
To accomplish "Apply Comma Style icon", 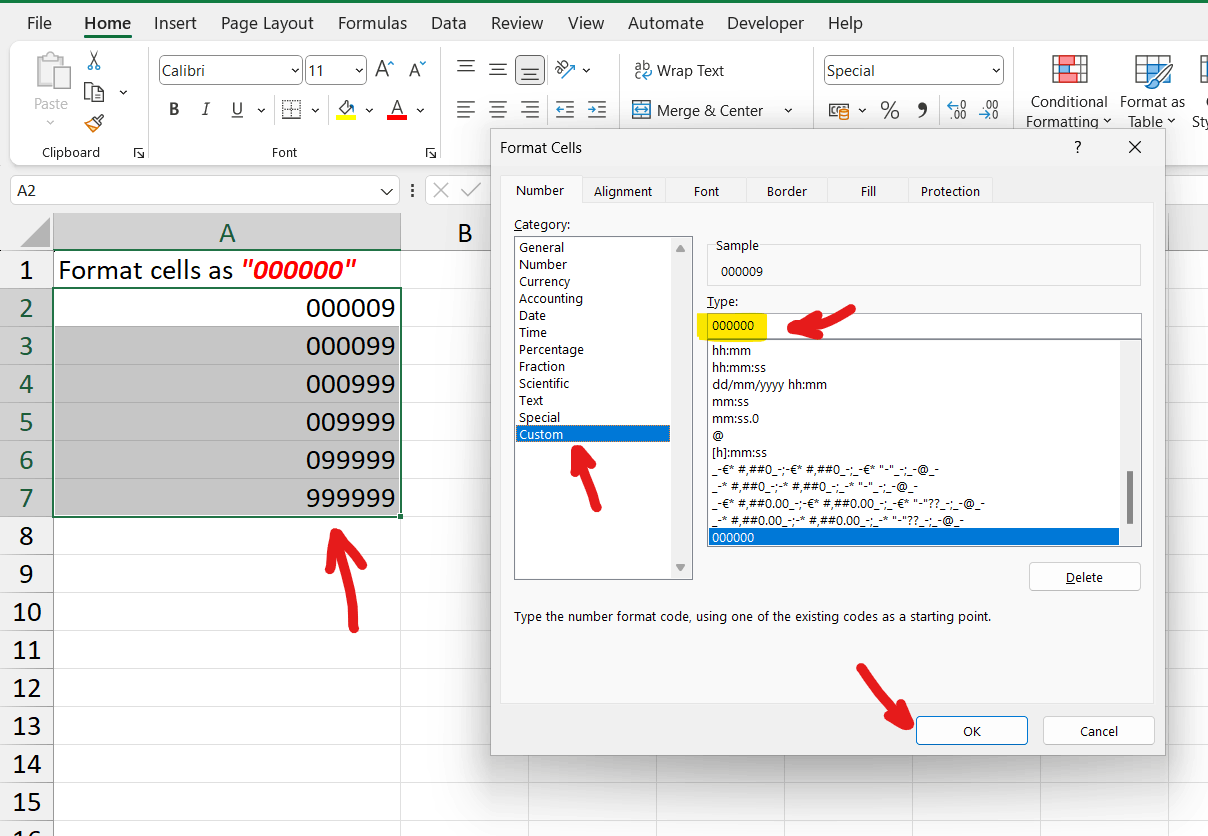I will (x=922, y=110).
